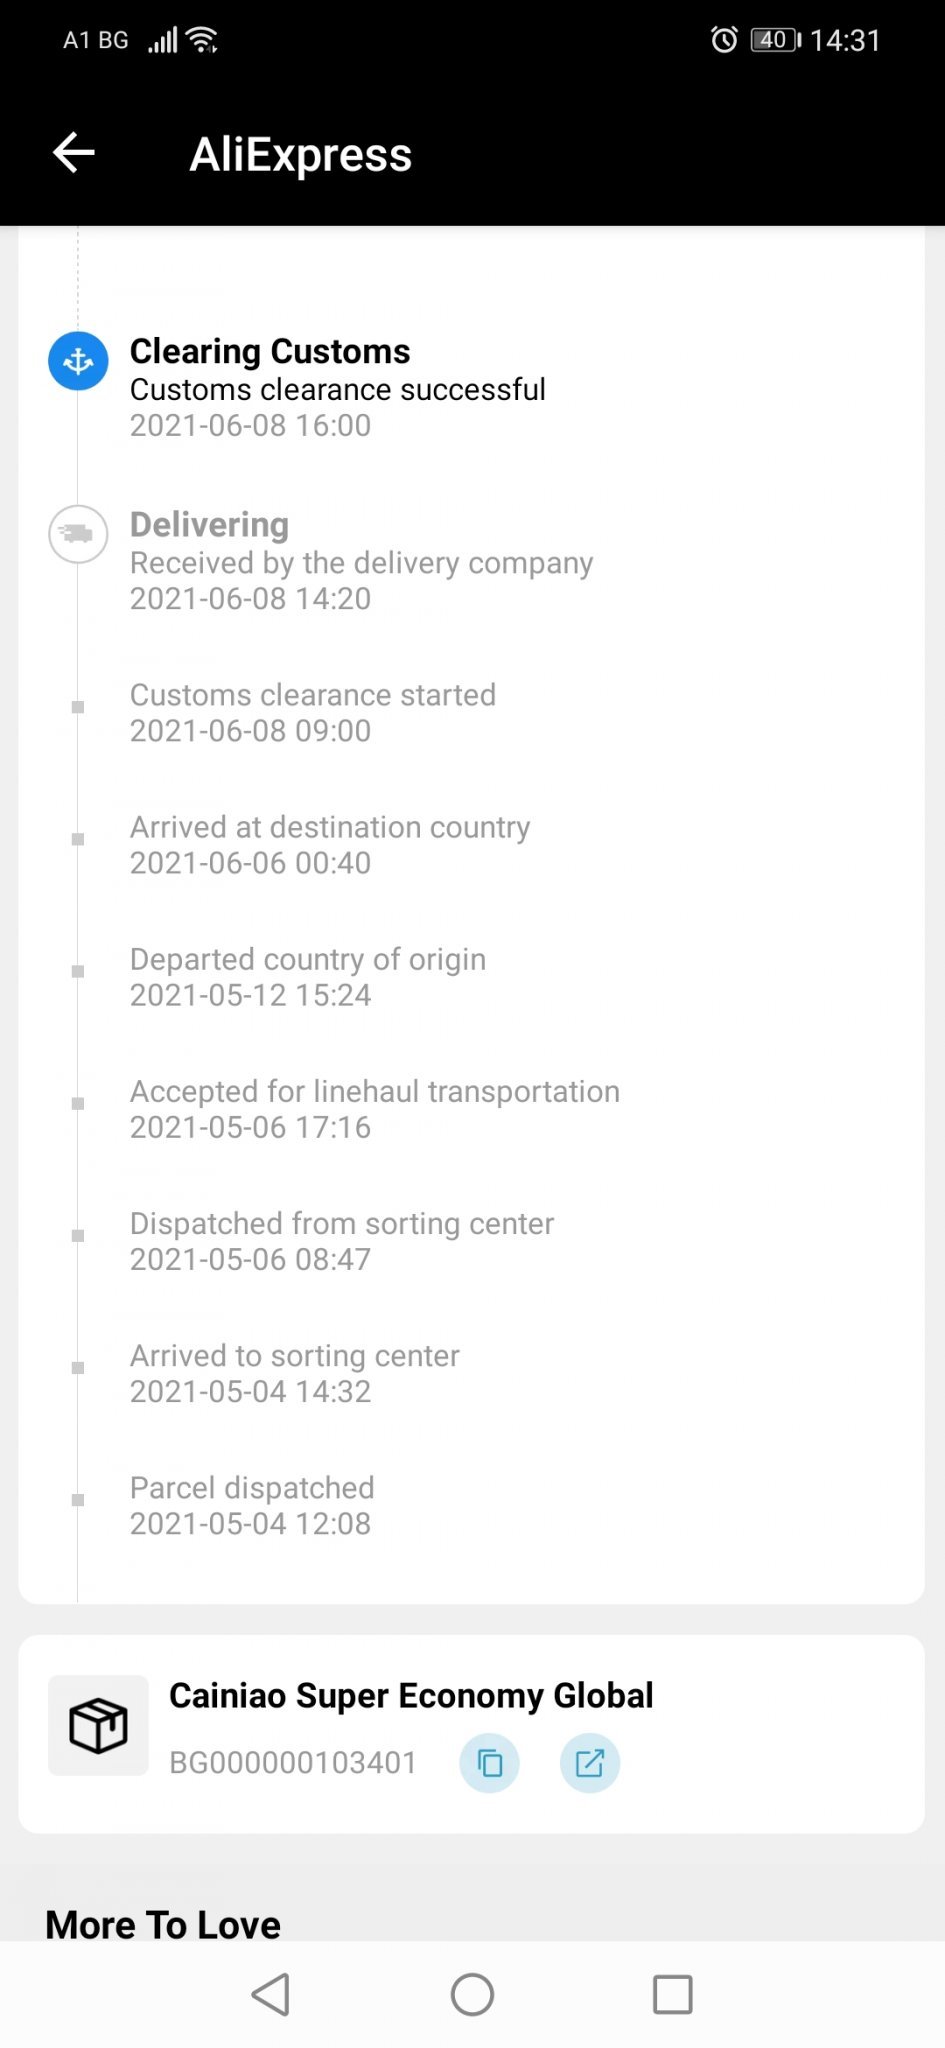Tap the More To Love heading
The width and height of the screenshot is (945, 2048).
tap(163, 1924)
